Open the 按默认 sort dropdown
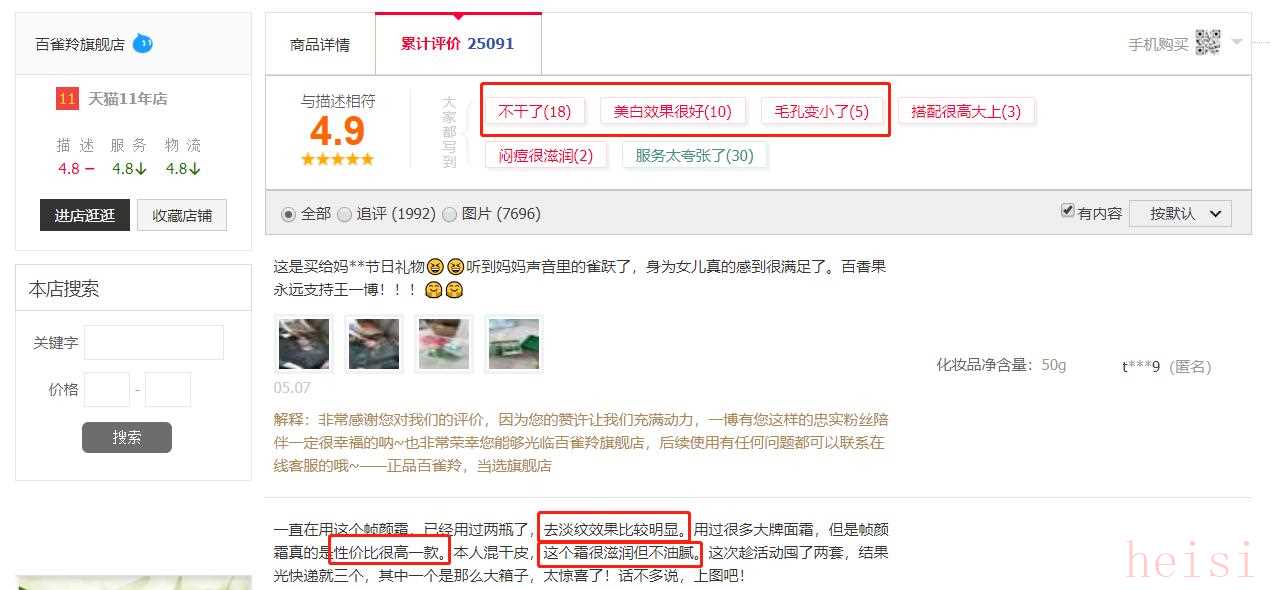 1180,213
